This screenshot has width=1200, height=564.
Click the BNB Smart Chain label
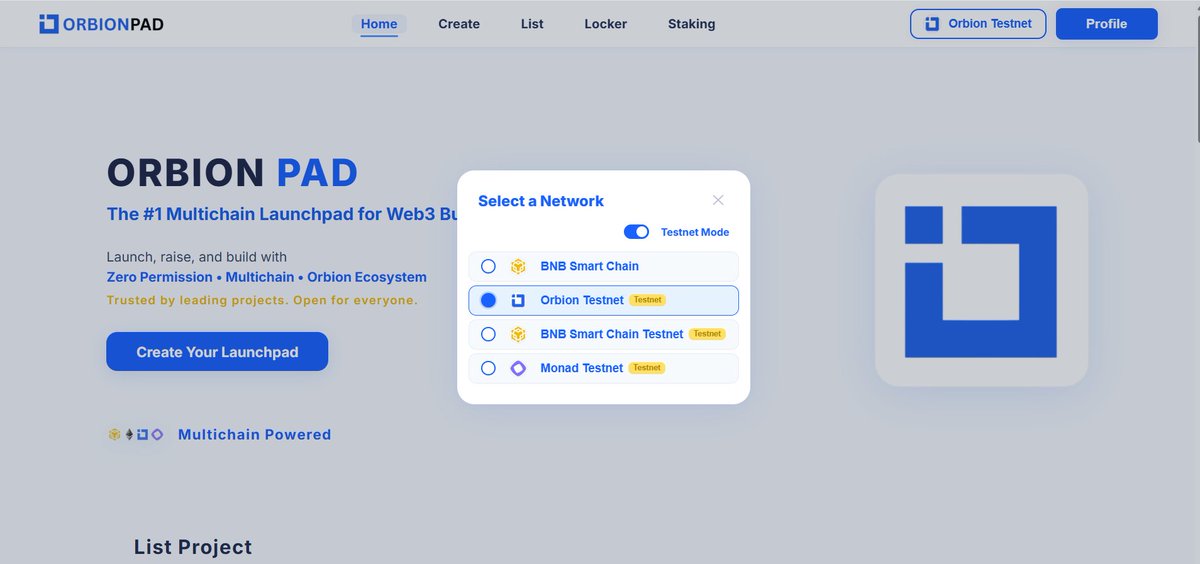pyautogui.click(x=590, y=266)
